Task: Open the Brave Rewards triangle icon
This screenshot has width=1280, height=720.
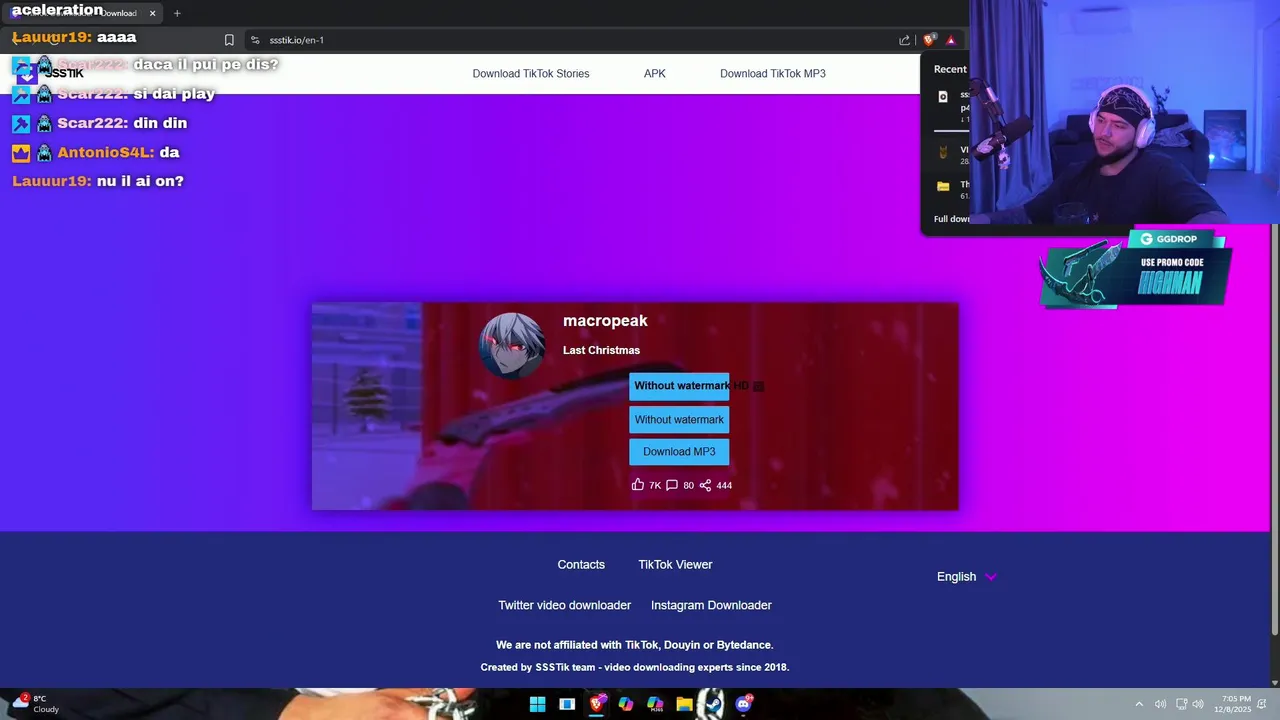Action: pyautogui.click(x=951, y=40)
